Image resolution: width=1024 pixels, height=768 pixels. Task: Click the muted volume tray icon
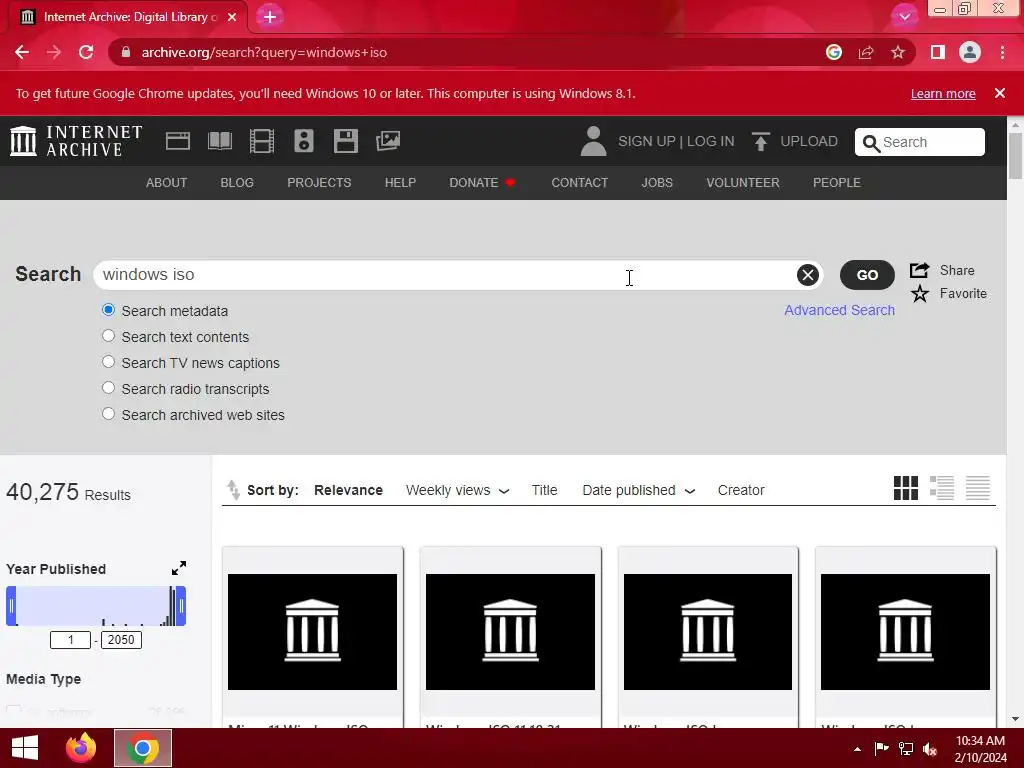(x=930, y=748)
